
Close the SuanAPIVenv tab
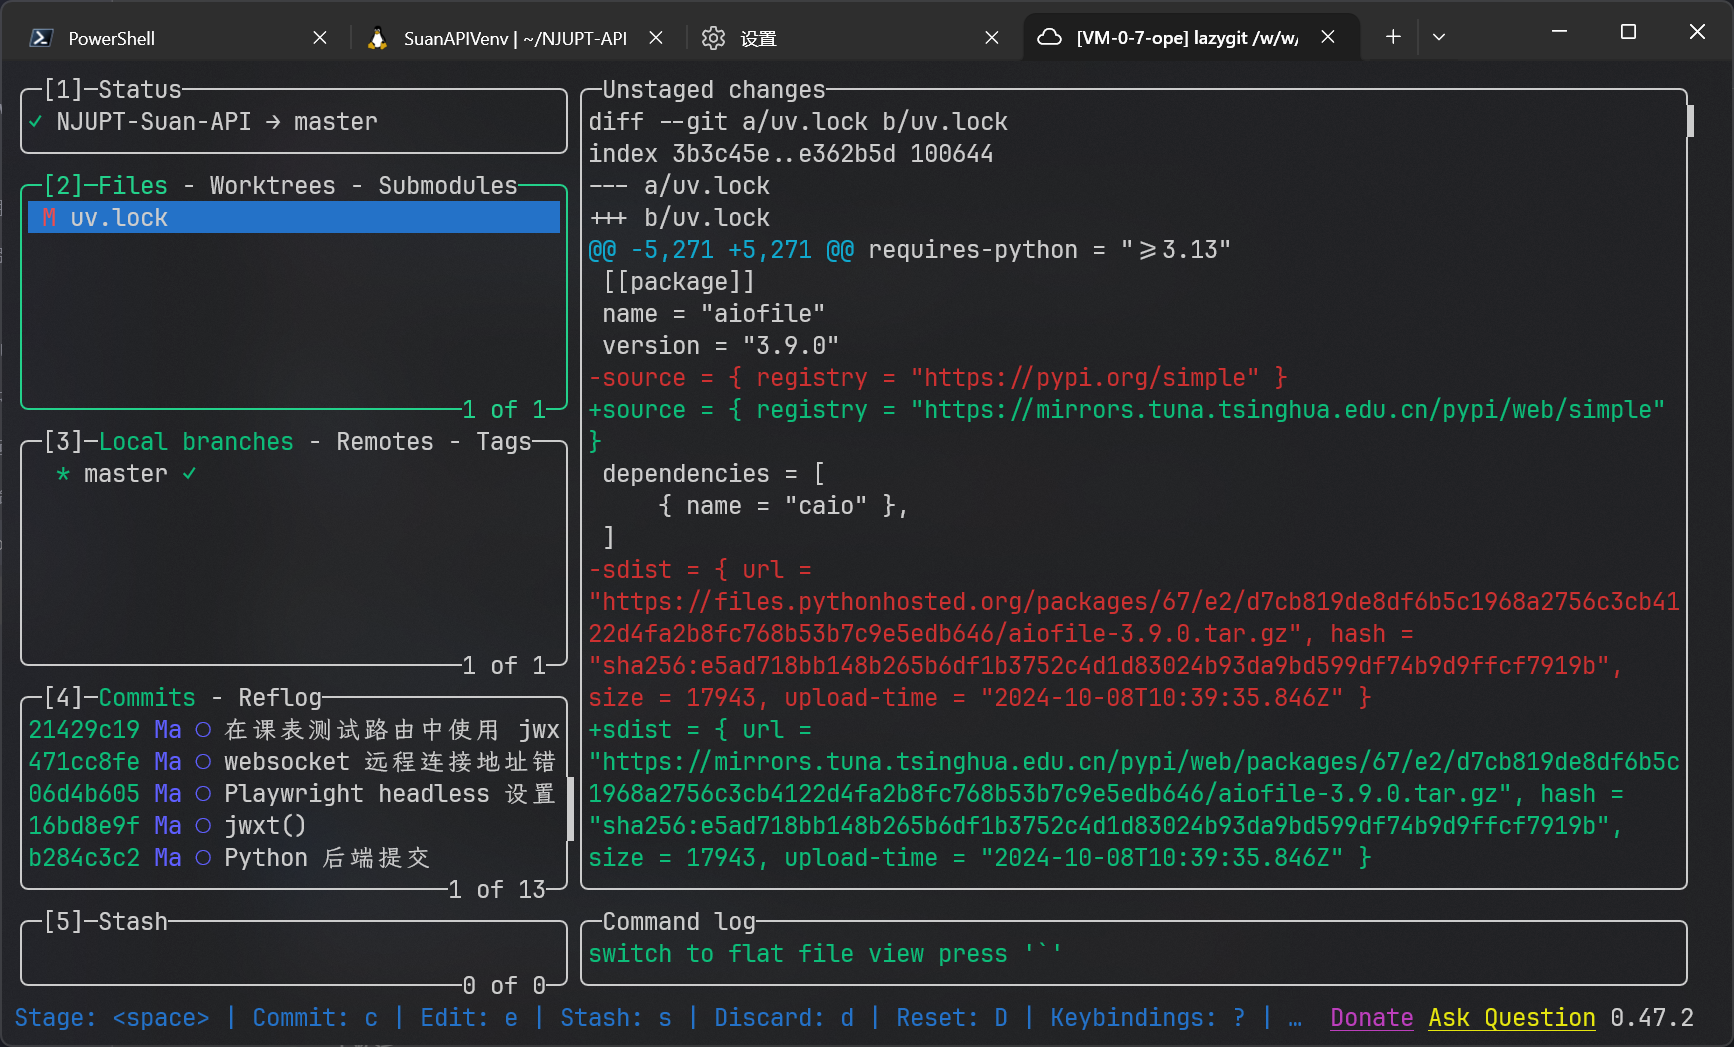point(656,38)
